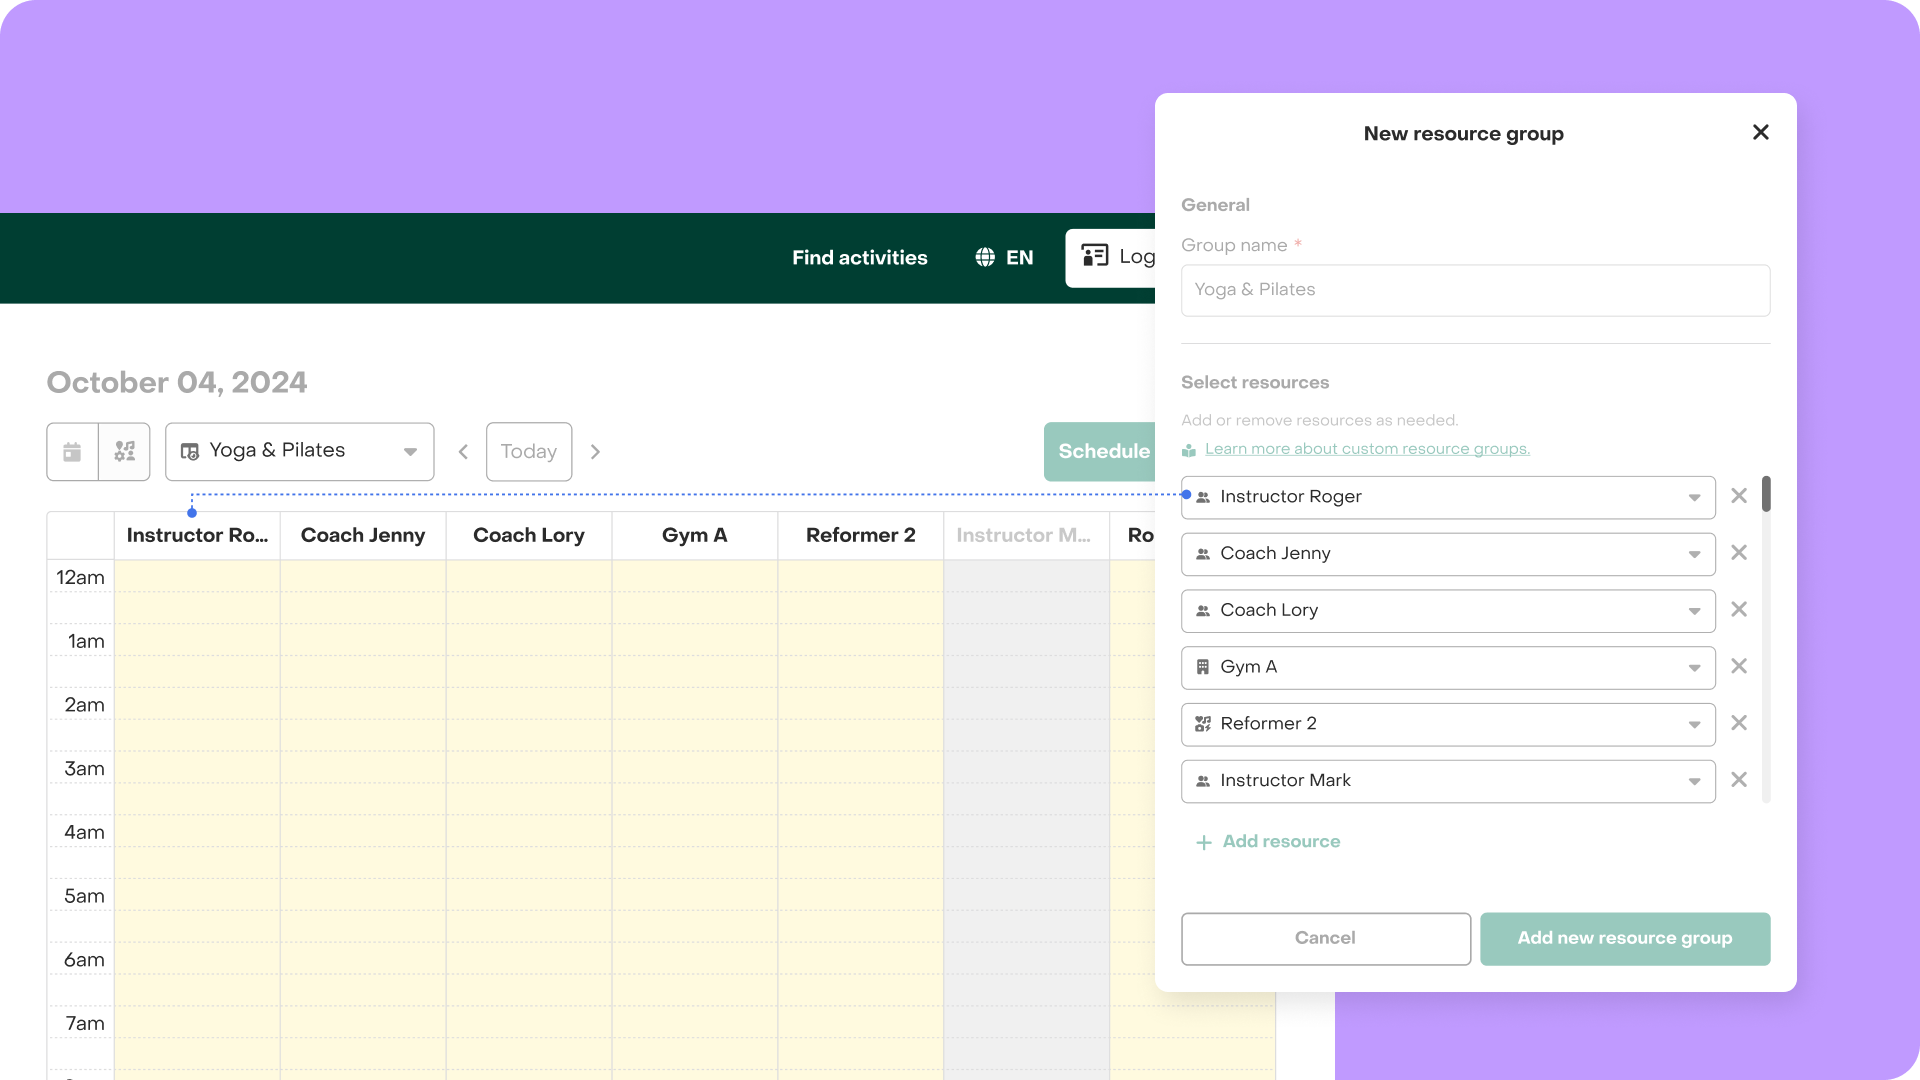
Task: Open Learn more about custom resource groups link
Action: (1366, 449)
